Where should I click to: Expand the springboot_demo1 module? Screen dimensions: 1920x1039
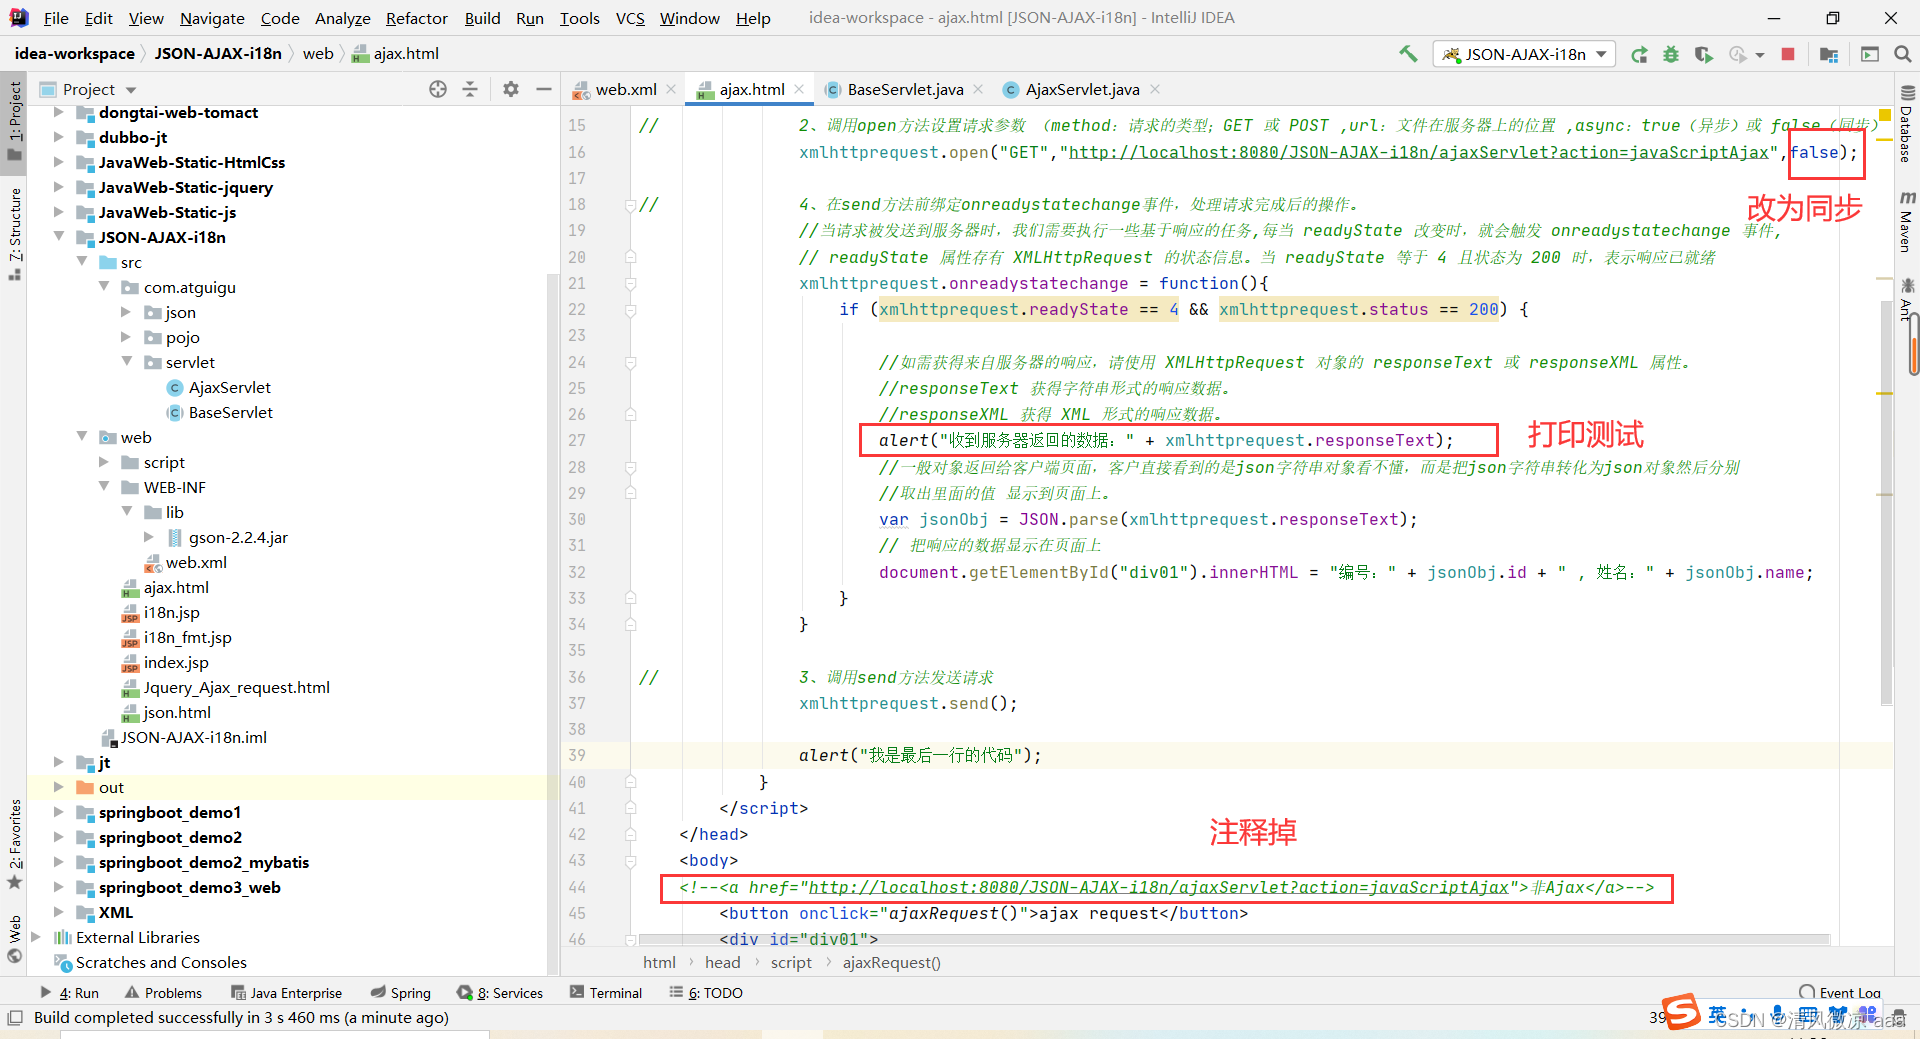(58, 812)
